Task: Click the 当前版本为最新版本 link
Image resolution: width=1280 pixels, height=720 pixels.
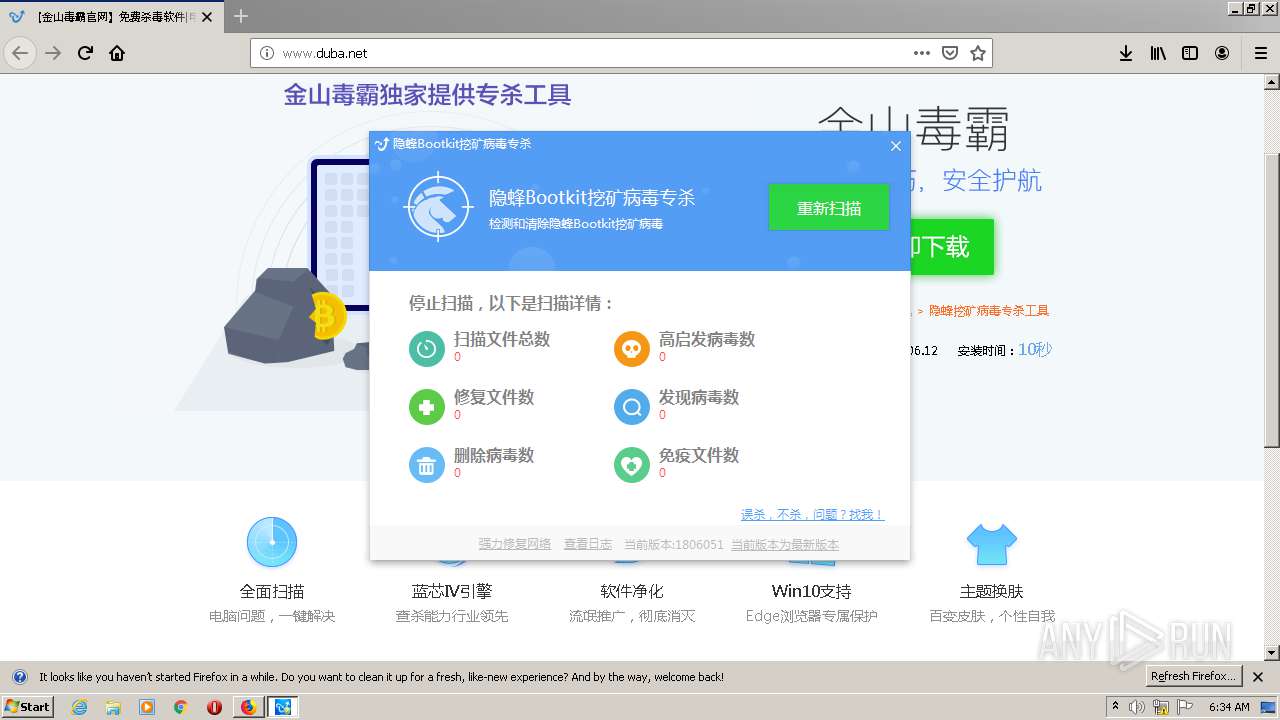Action: [x=785, y=545]
